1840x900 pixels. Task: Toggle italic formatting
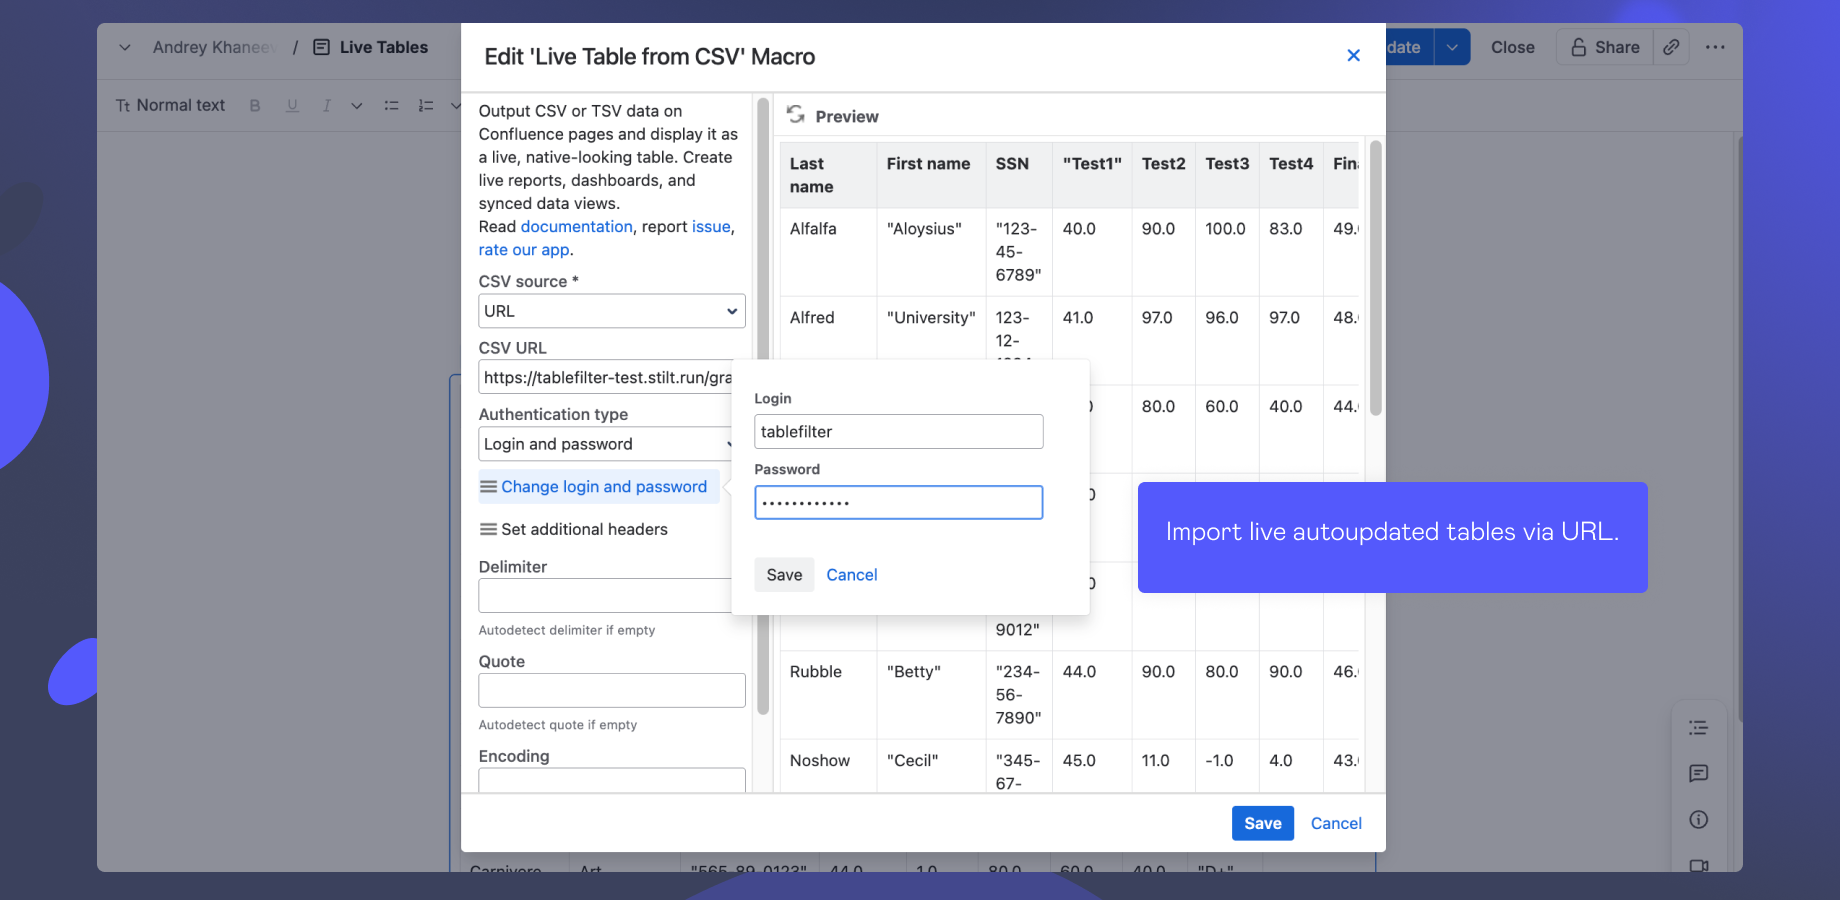click(x=326, y=105)
